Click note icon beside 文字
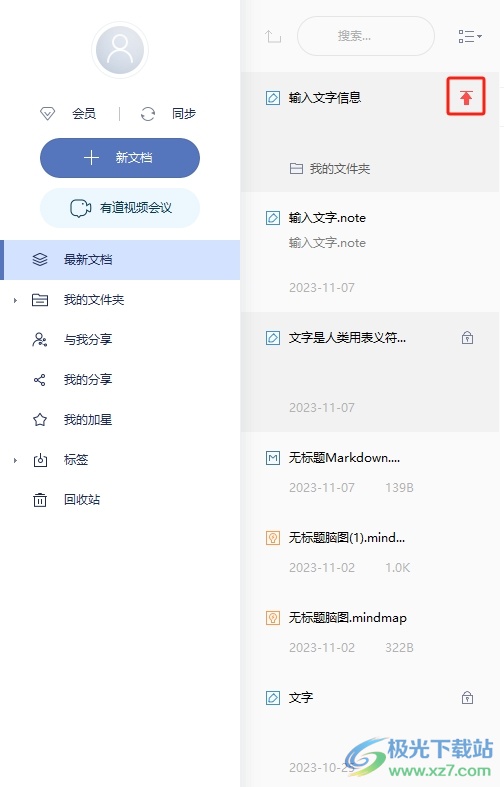Image resolution: width=504 pixels, height=787 pixels. coord(273,698)
